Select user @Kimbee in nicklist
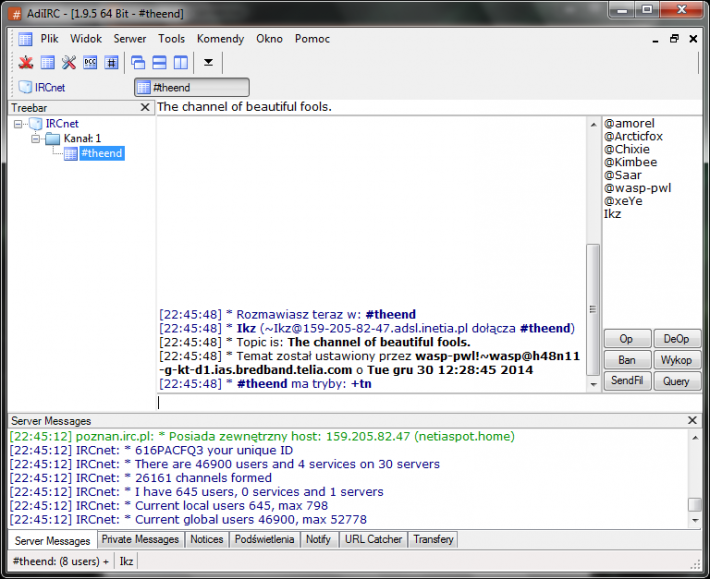710x579 pixels. (630, 162)
